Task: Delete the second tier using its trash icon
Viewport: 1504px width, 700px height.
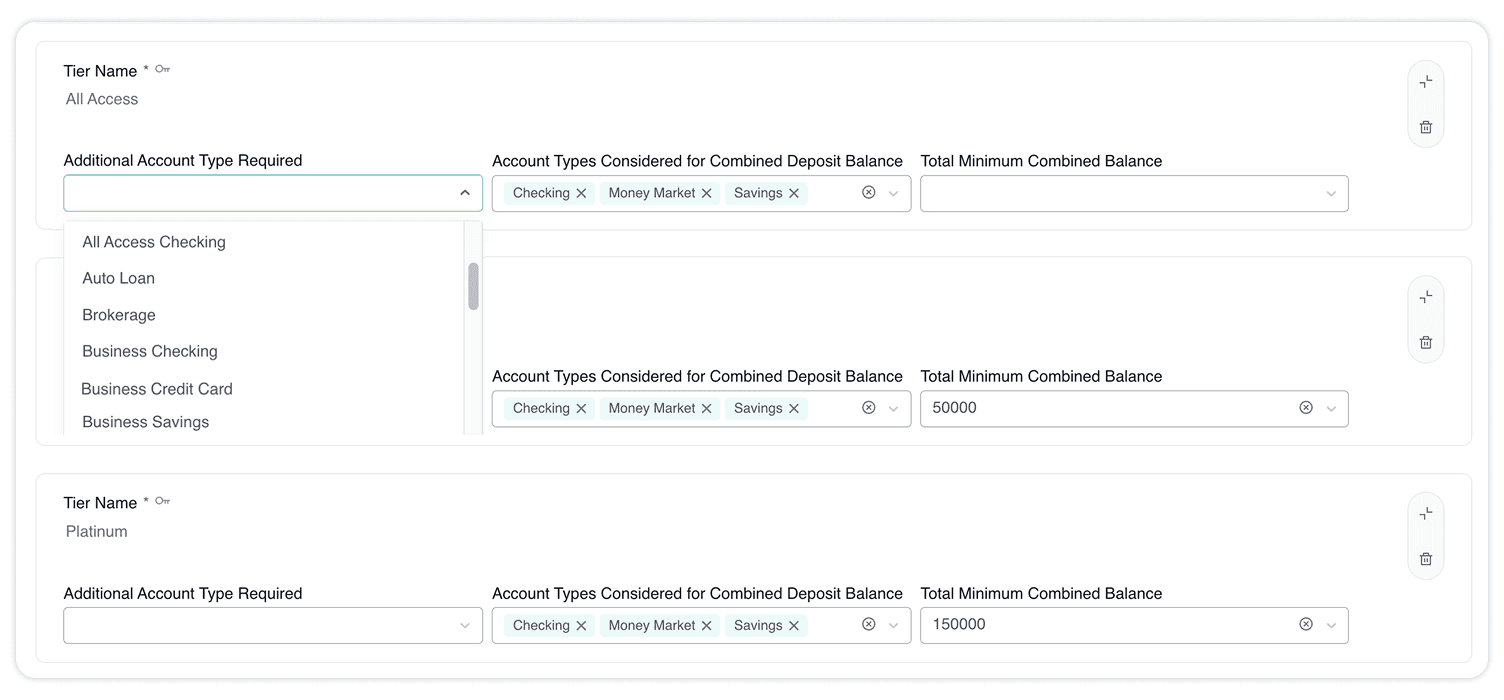Action: (x=1425, y=342)
